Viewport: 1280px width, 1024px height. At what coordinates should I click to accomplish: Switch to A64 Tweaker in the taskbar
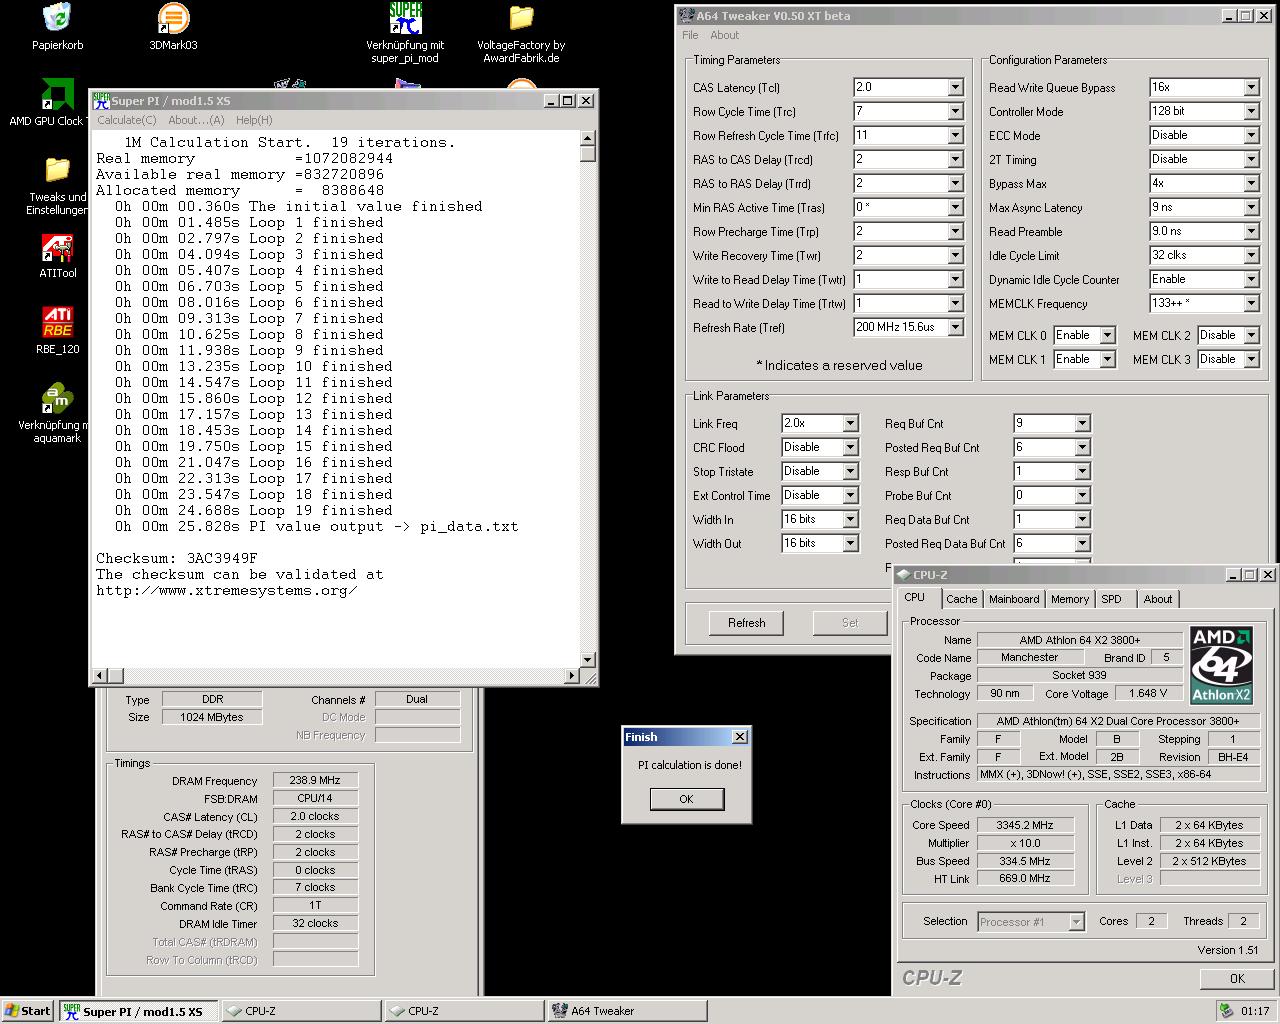point(627,1011)
